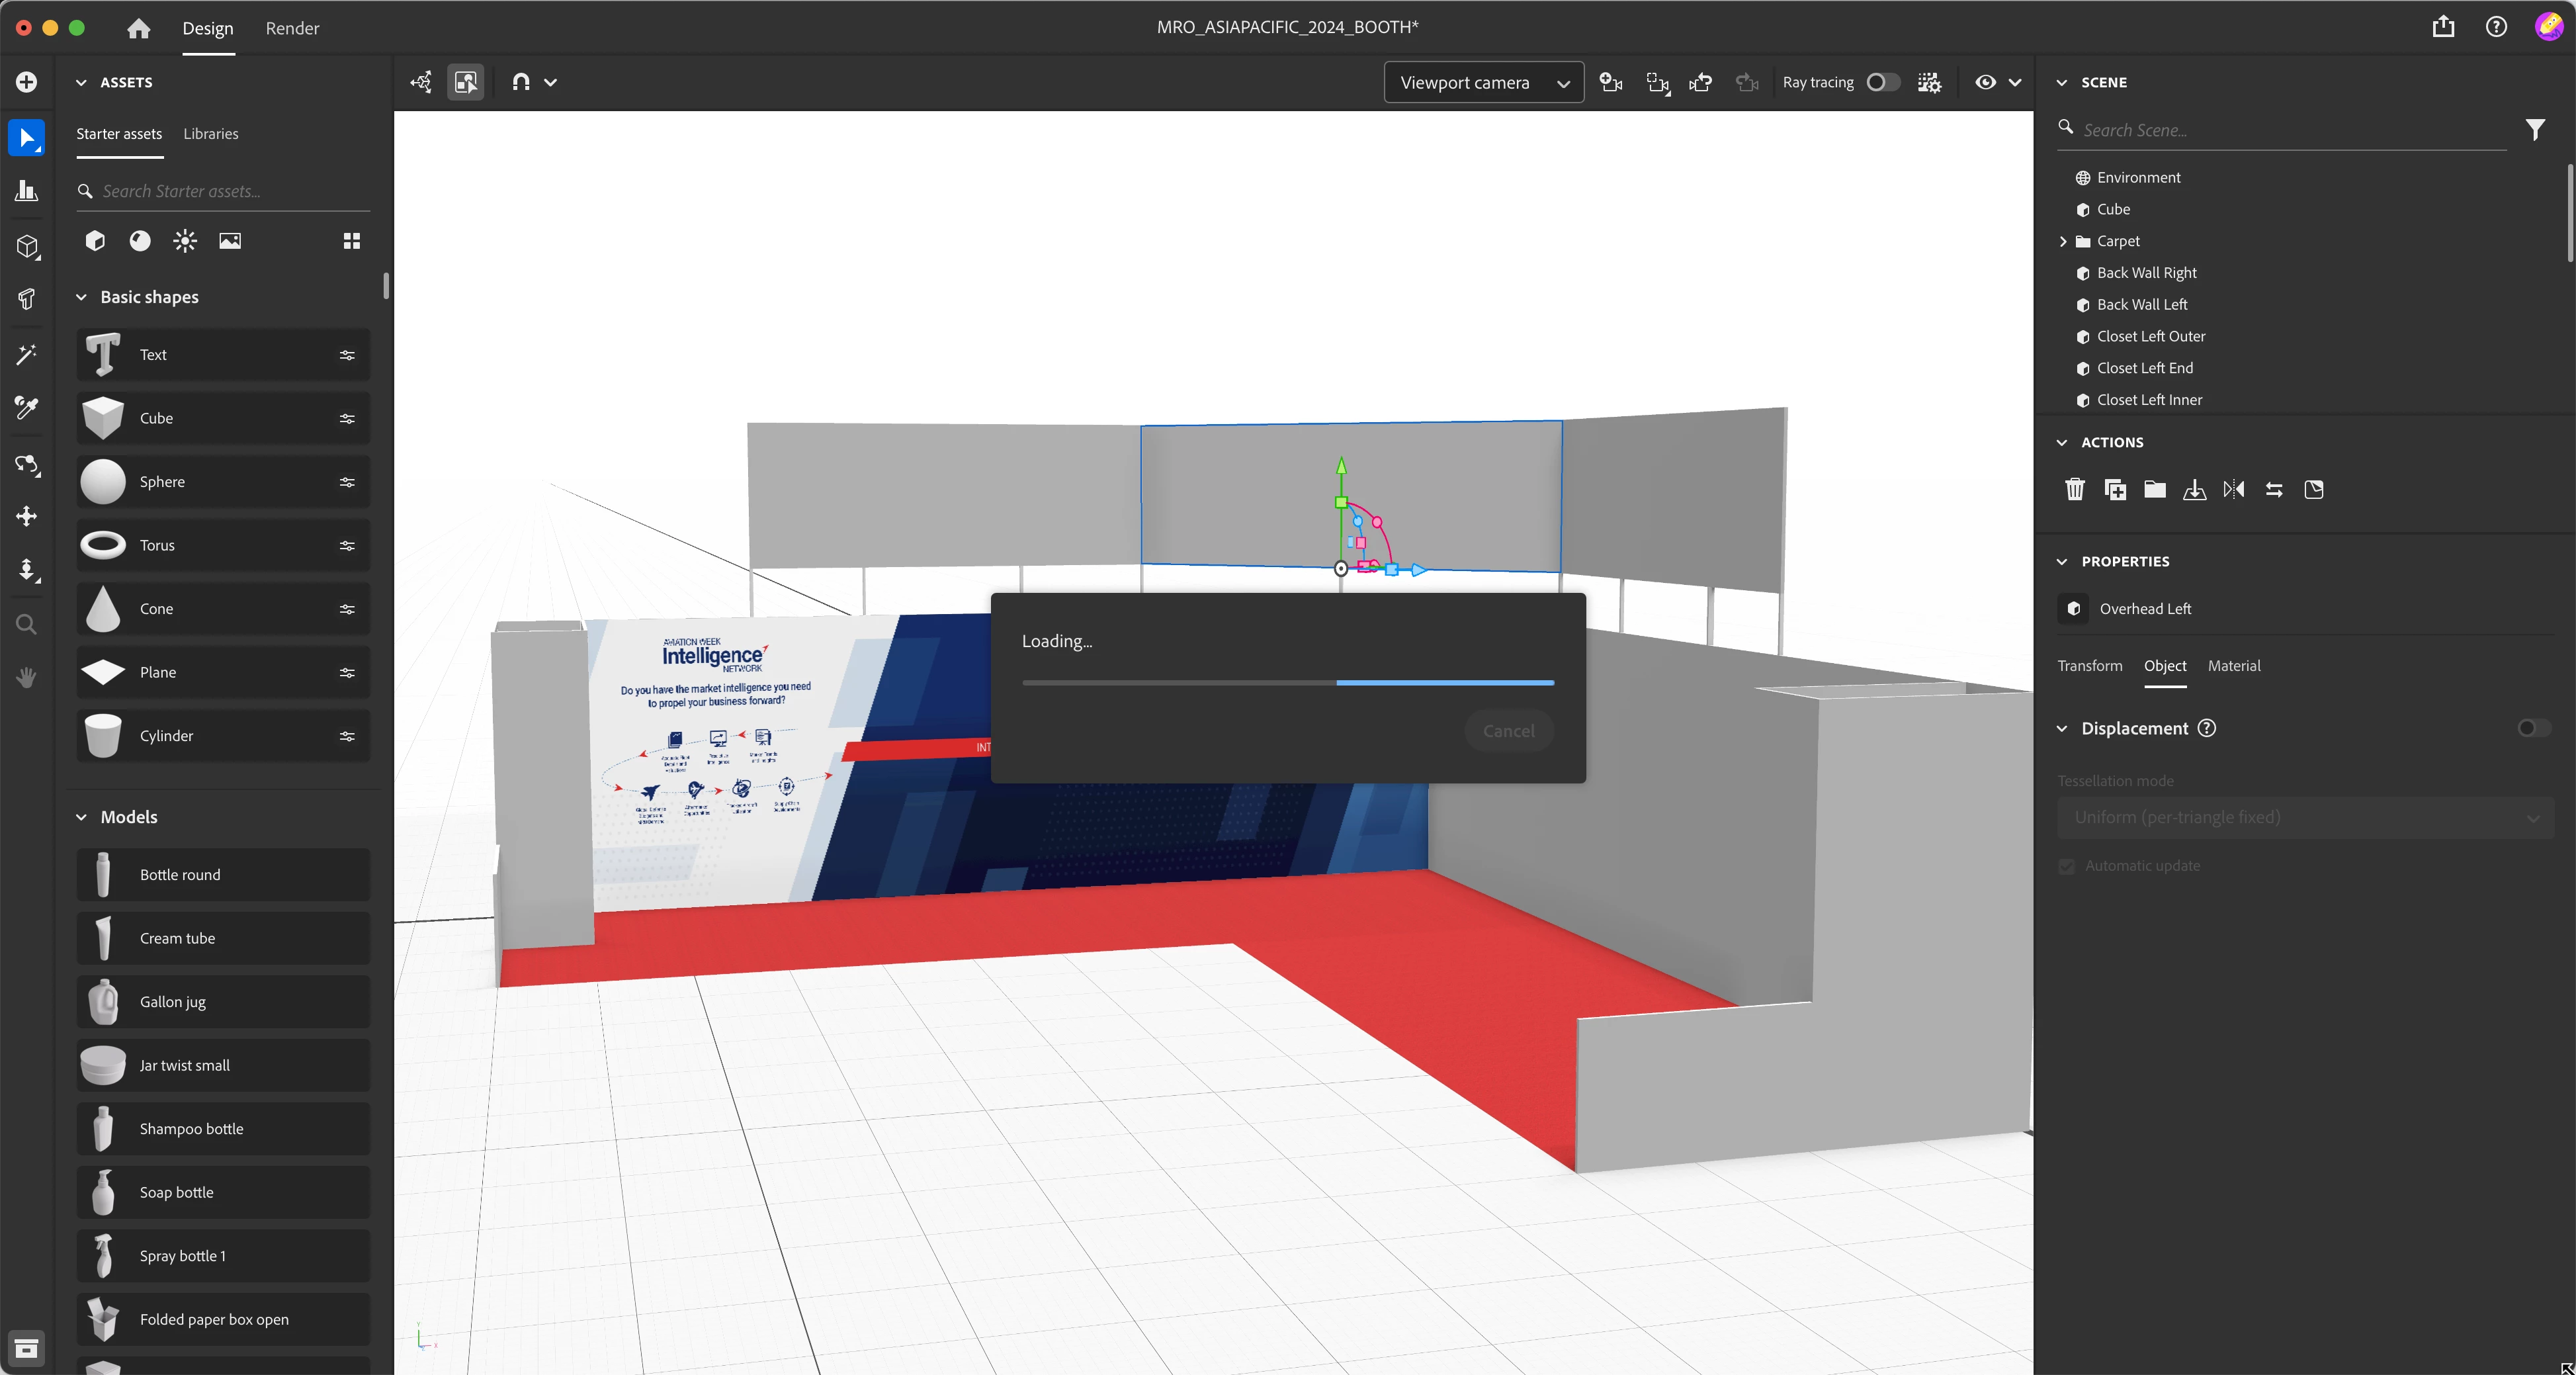The width and height of the screenshot is (2576, 1375).
Task: Expand the Carpet folder in scene
Action: [2063, 241]
